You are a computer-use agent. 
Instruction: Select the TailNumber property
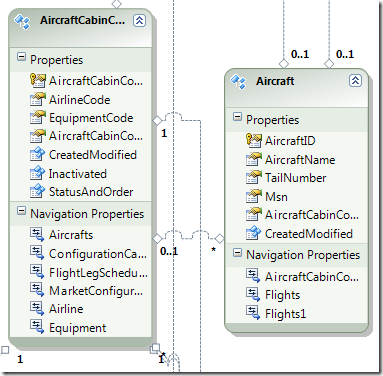[296, 178]
